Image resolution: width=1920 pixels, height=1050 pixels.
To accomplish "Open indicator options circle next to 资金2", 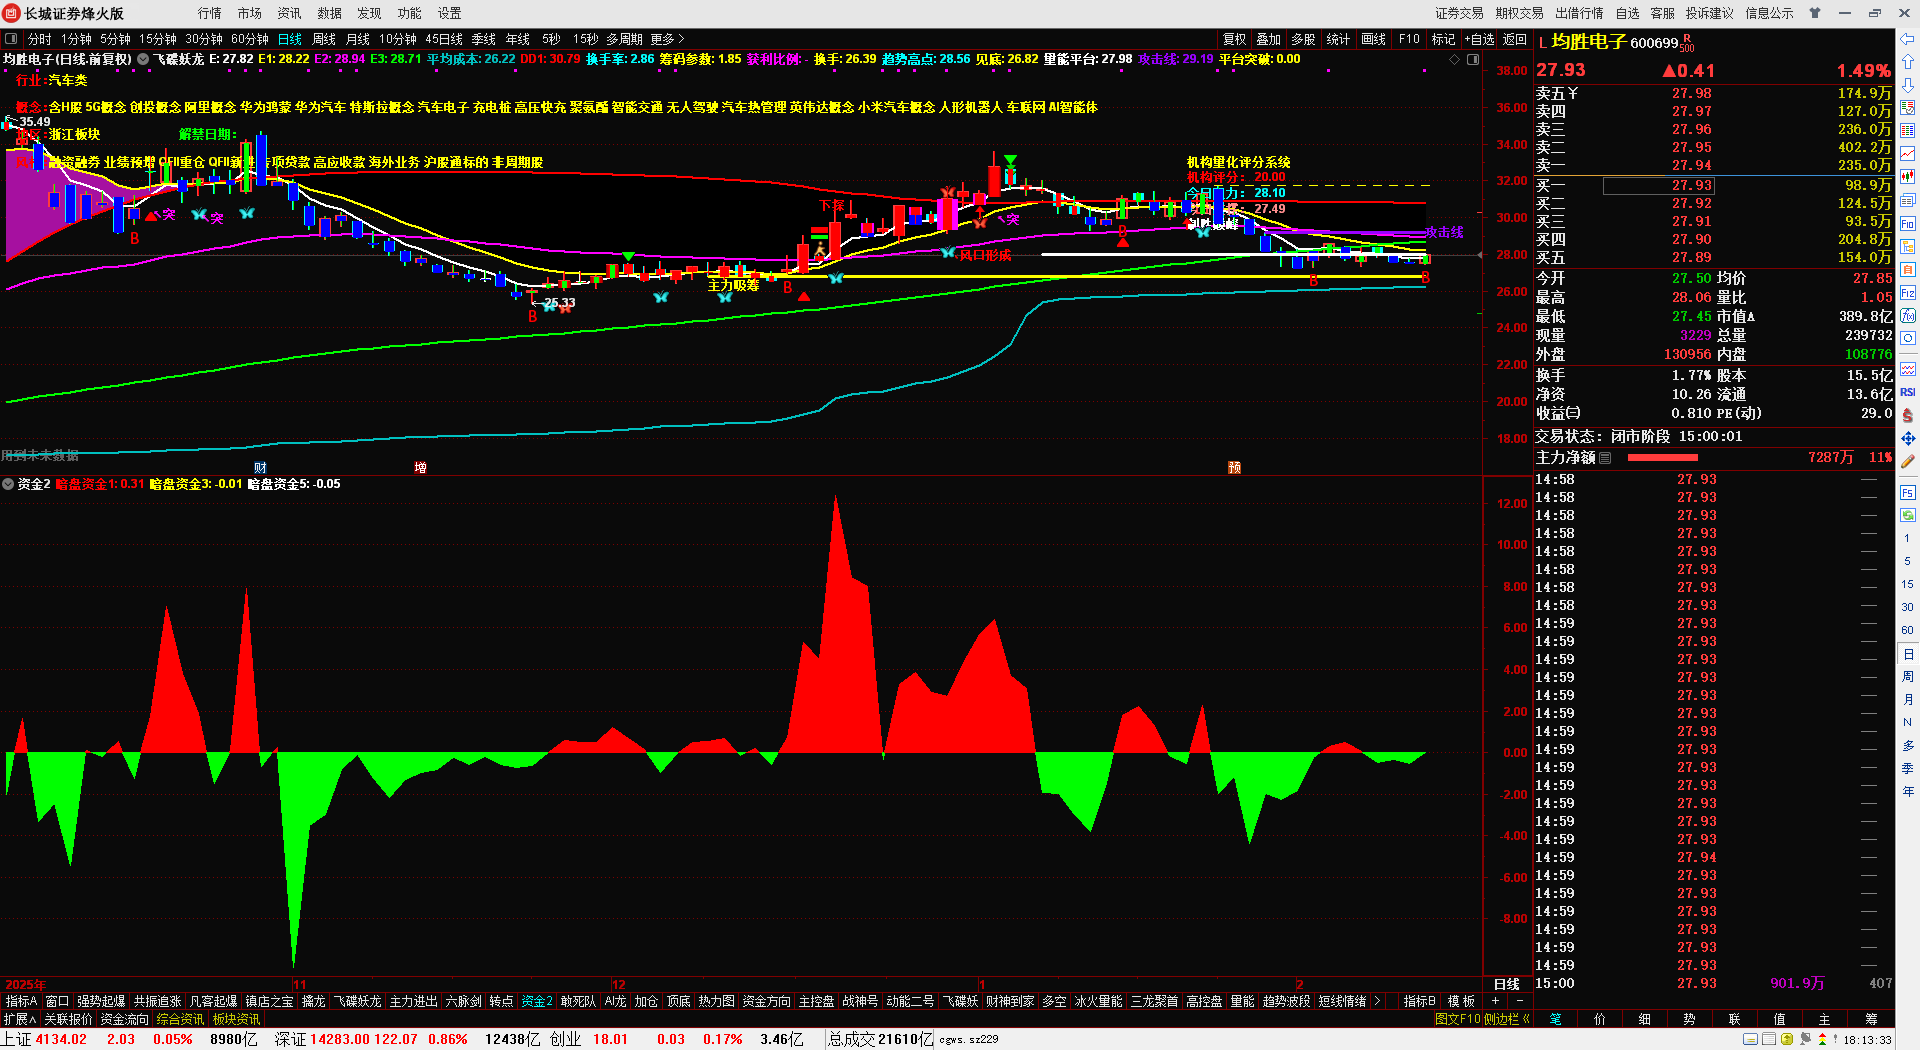I will (8, 484).
